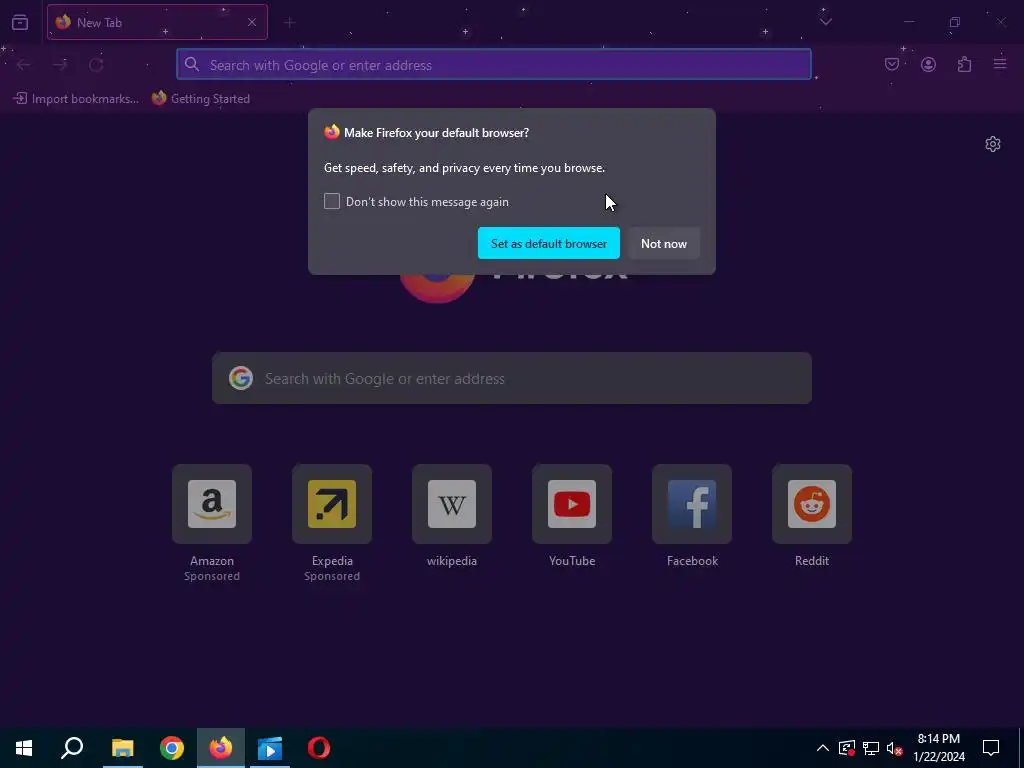Open the Movies & TV taskbar app
This screenshot has height=768, width=1024.
270,748
